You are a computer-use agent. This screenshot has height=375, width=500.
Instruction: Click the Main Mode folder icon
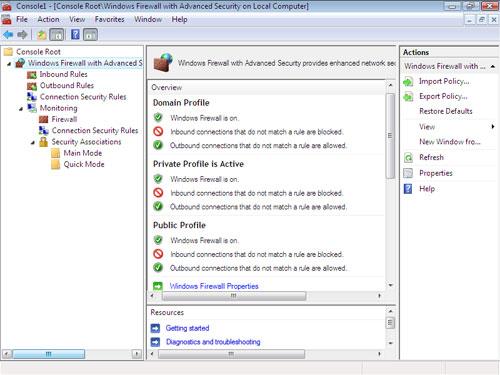click(x=56, y=153)
